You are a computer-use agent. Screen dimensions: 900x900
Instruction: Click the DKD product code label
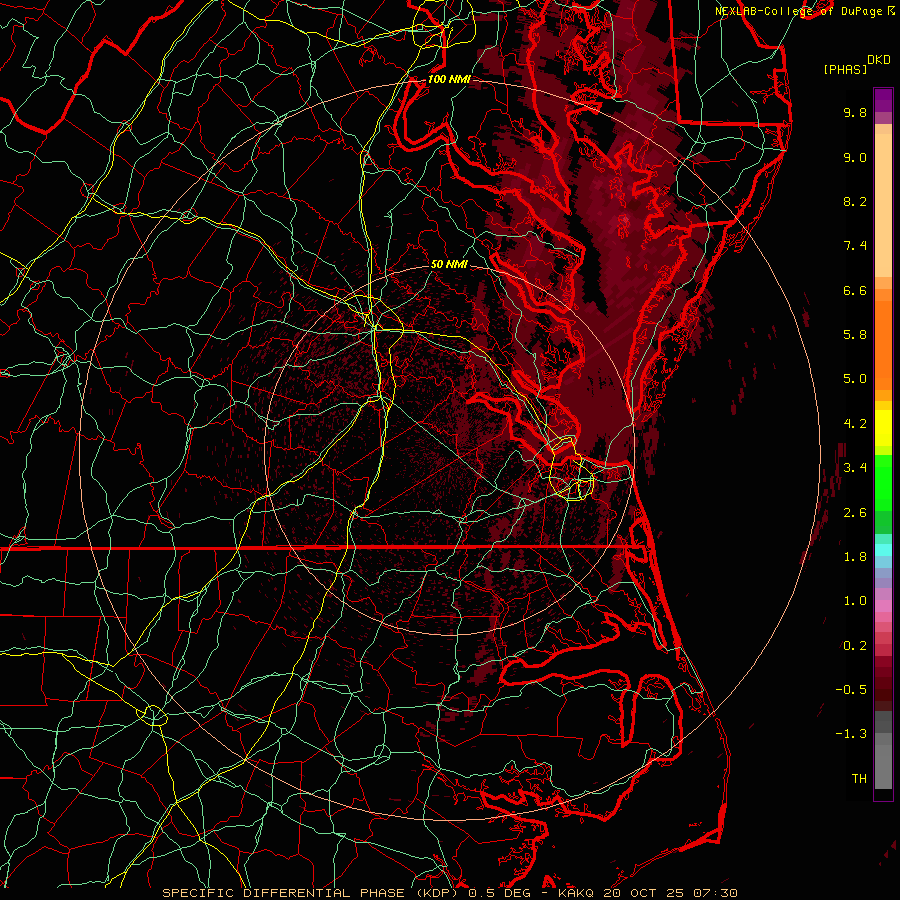pos(879,60)
